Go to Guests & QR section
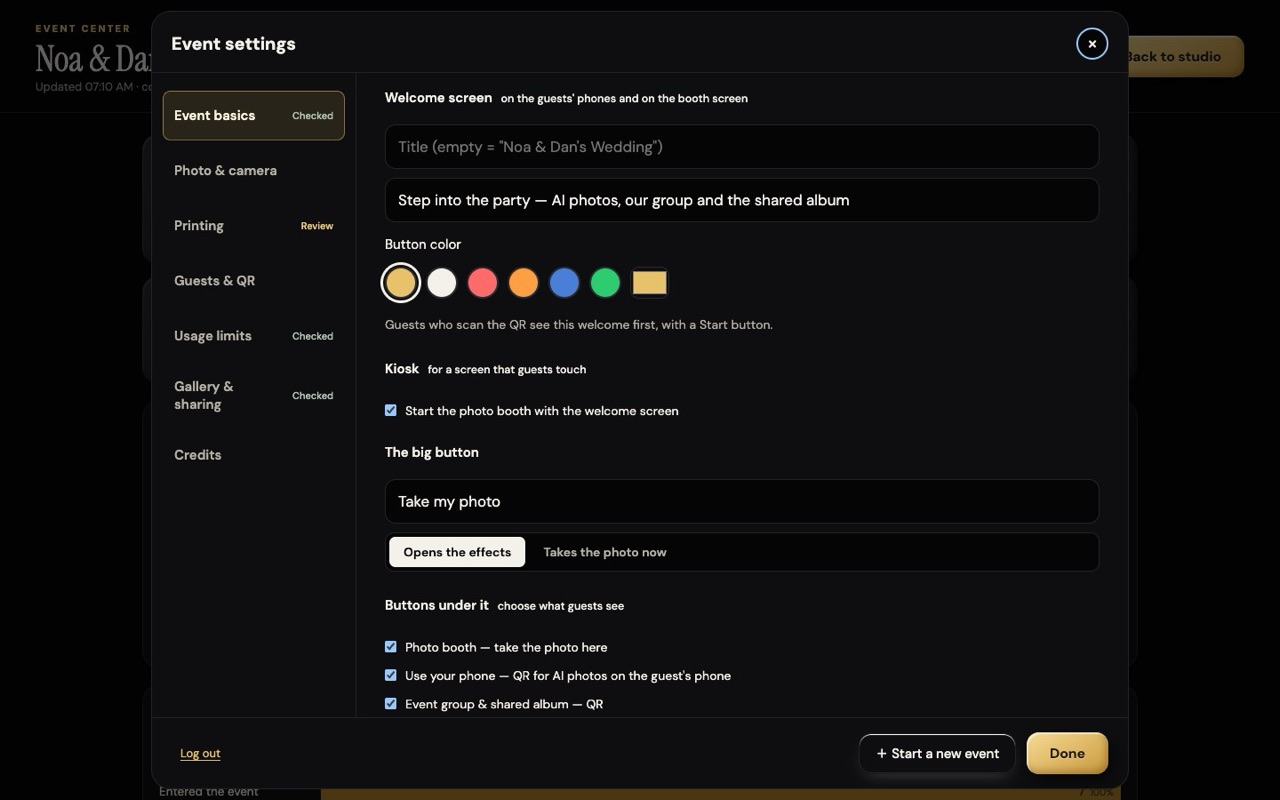This screenshot has width=1280, height=800. (254, 281)
